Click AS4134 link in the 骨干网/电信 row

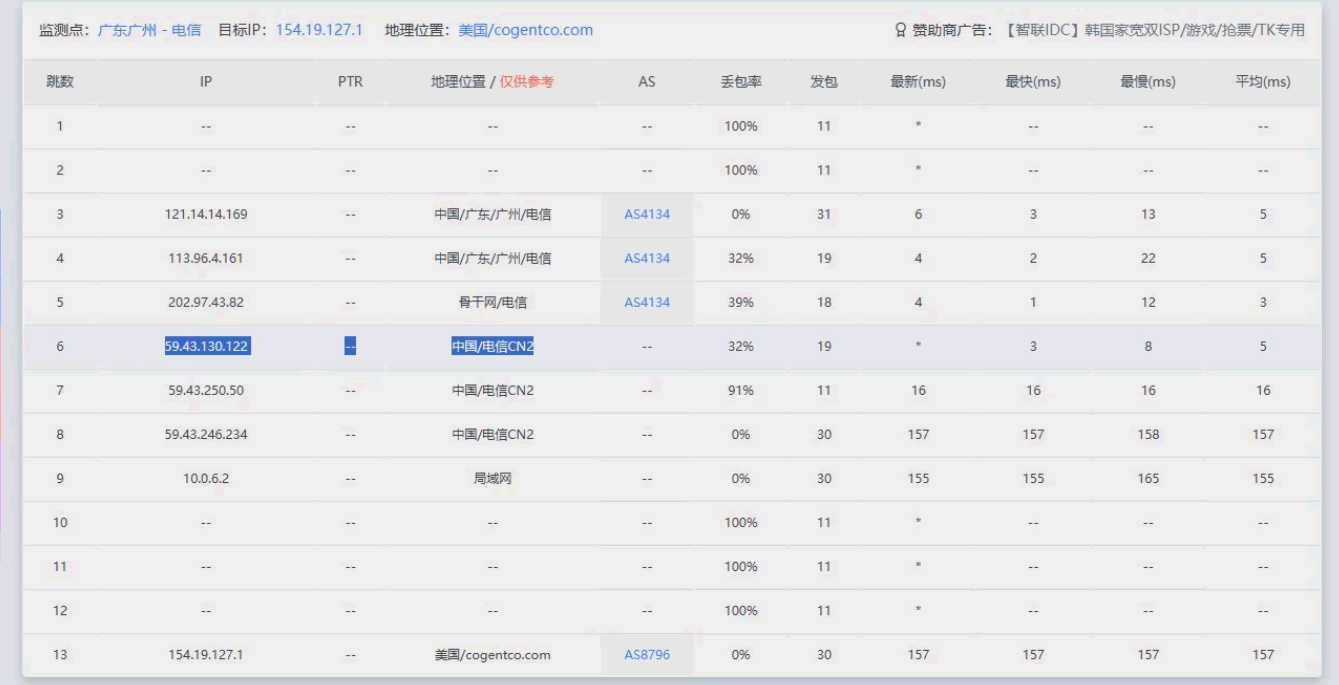pos(646,302)
